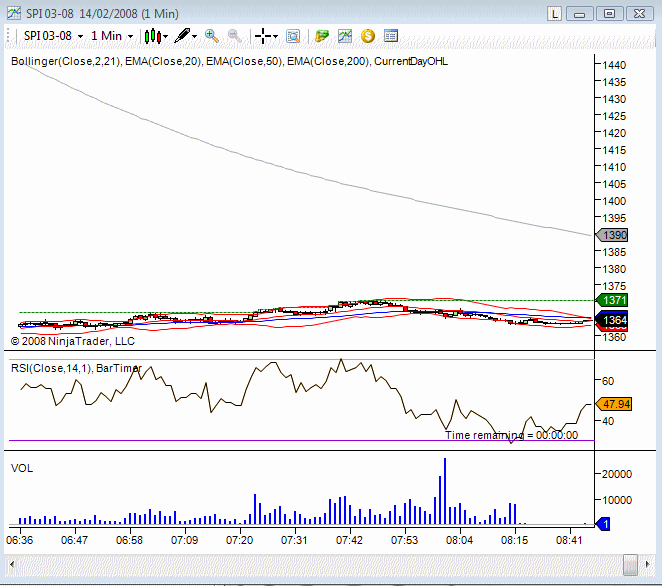The height and width of the screenshot is (586, 662).
Task: Click the L link button in title bar
Action: tap(554, 14)
